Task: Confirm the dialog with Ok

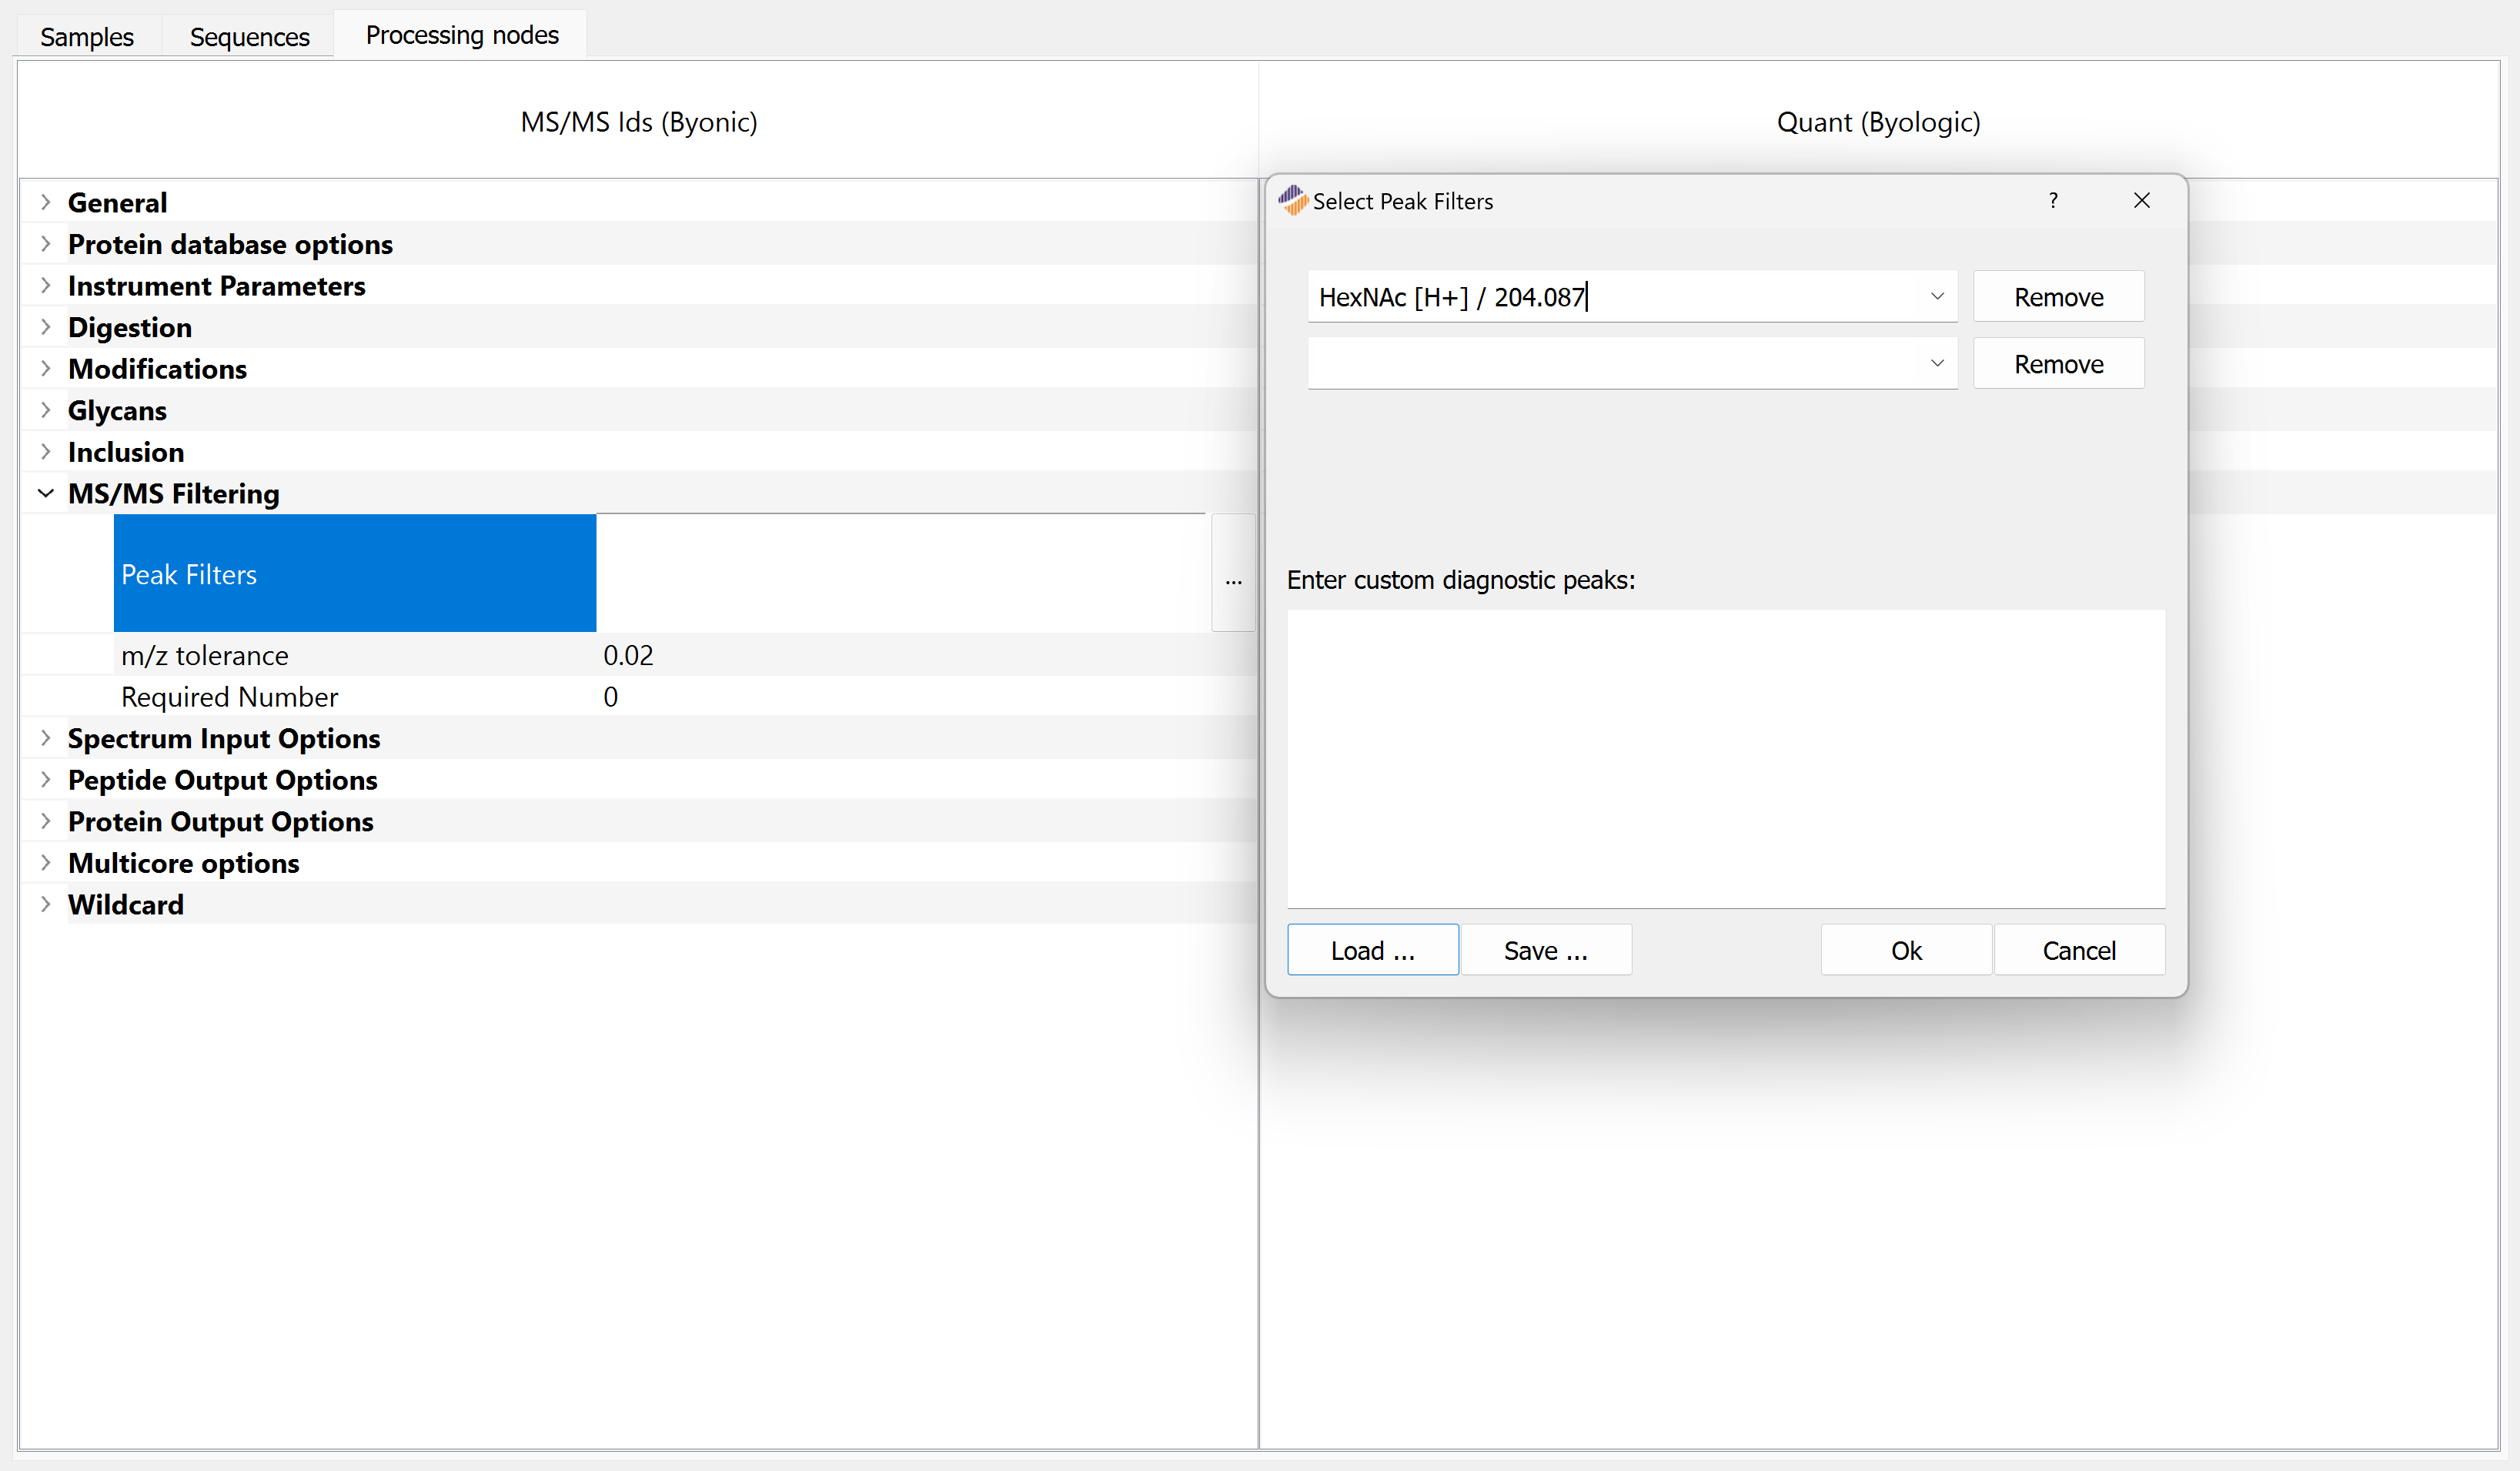Action: [1906, 950]
